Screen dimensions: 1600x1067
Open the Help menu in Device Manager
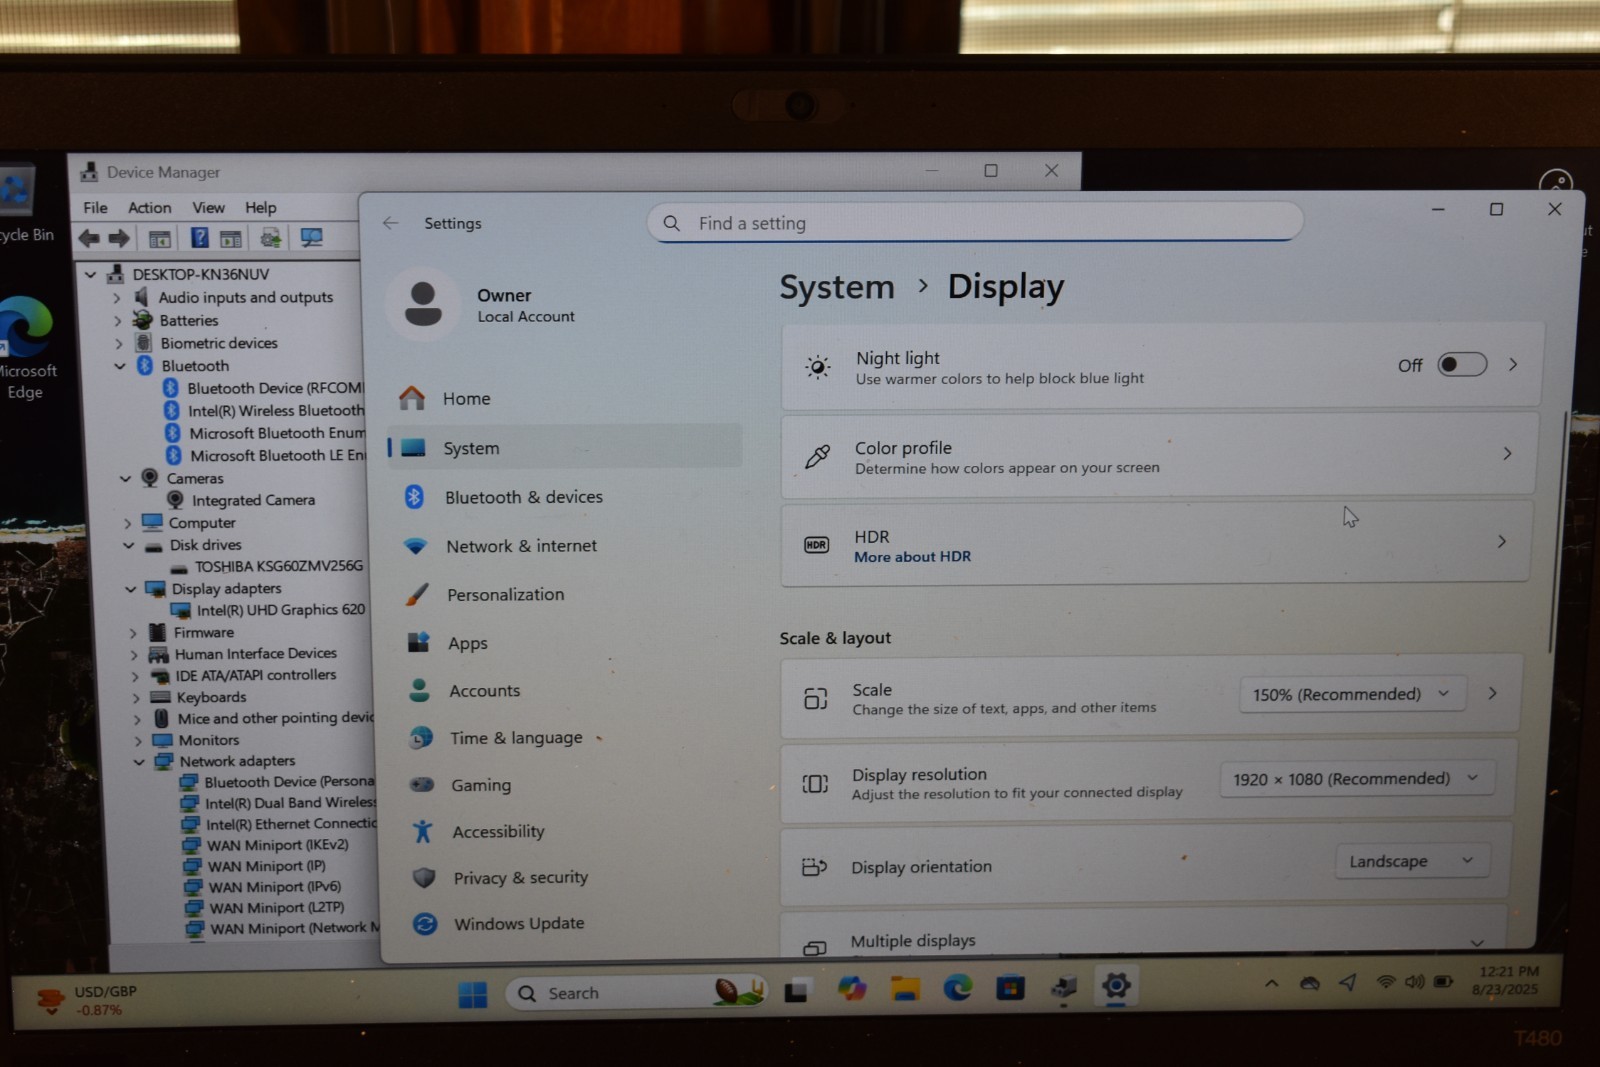click(261, 208)
